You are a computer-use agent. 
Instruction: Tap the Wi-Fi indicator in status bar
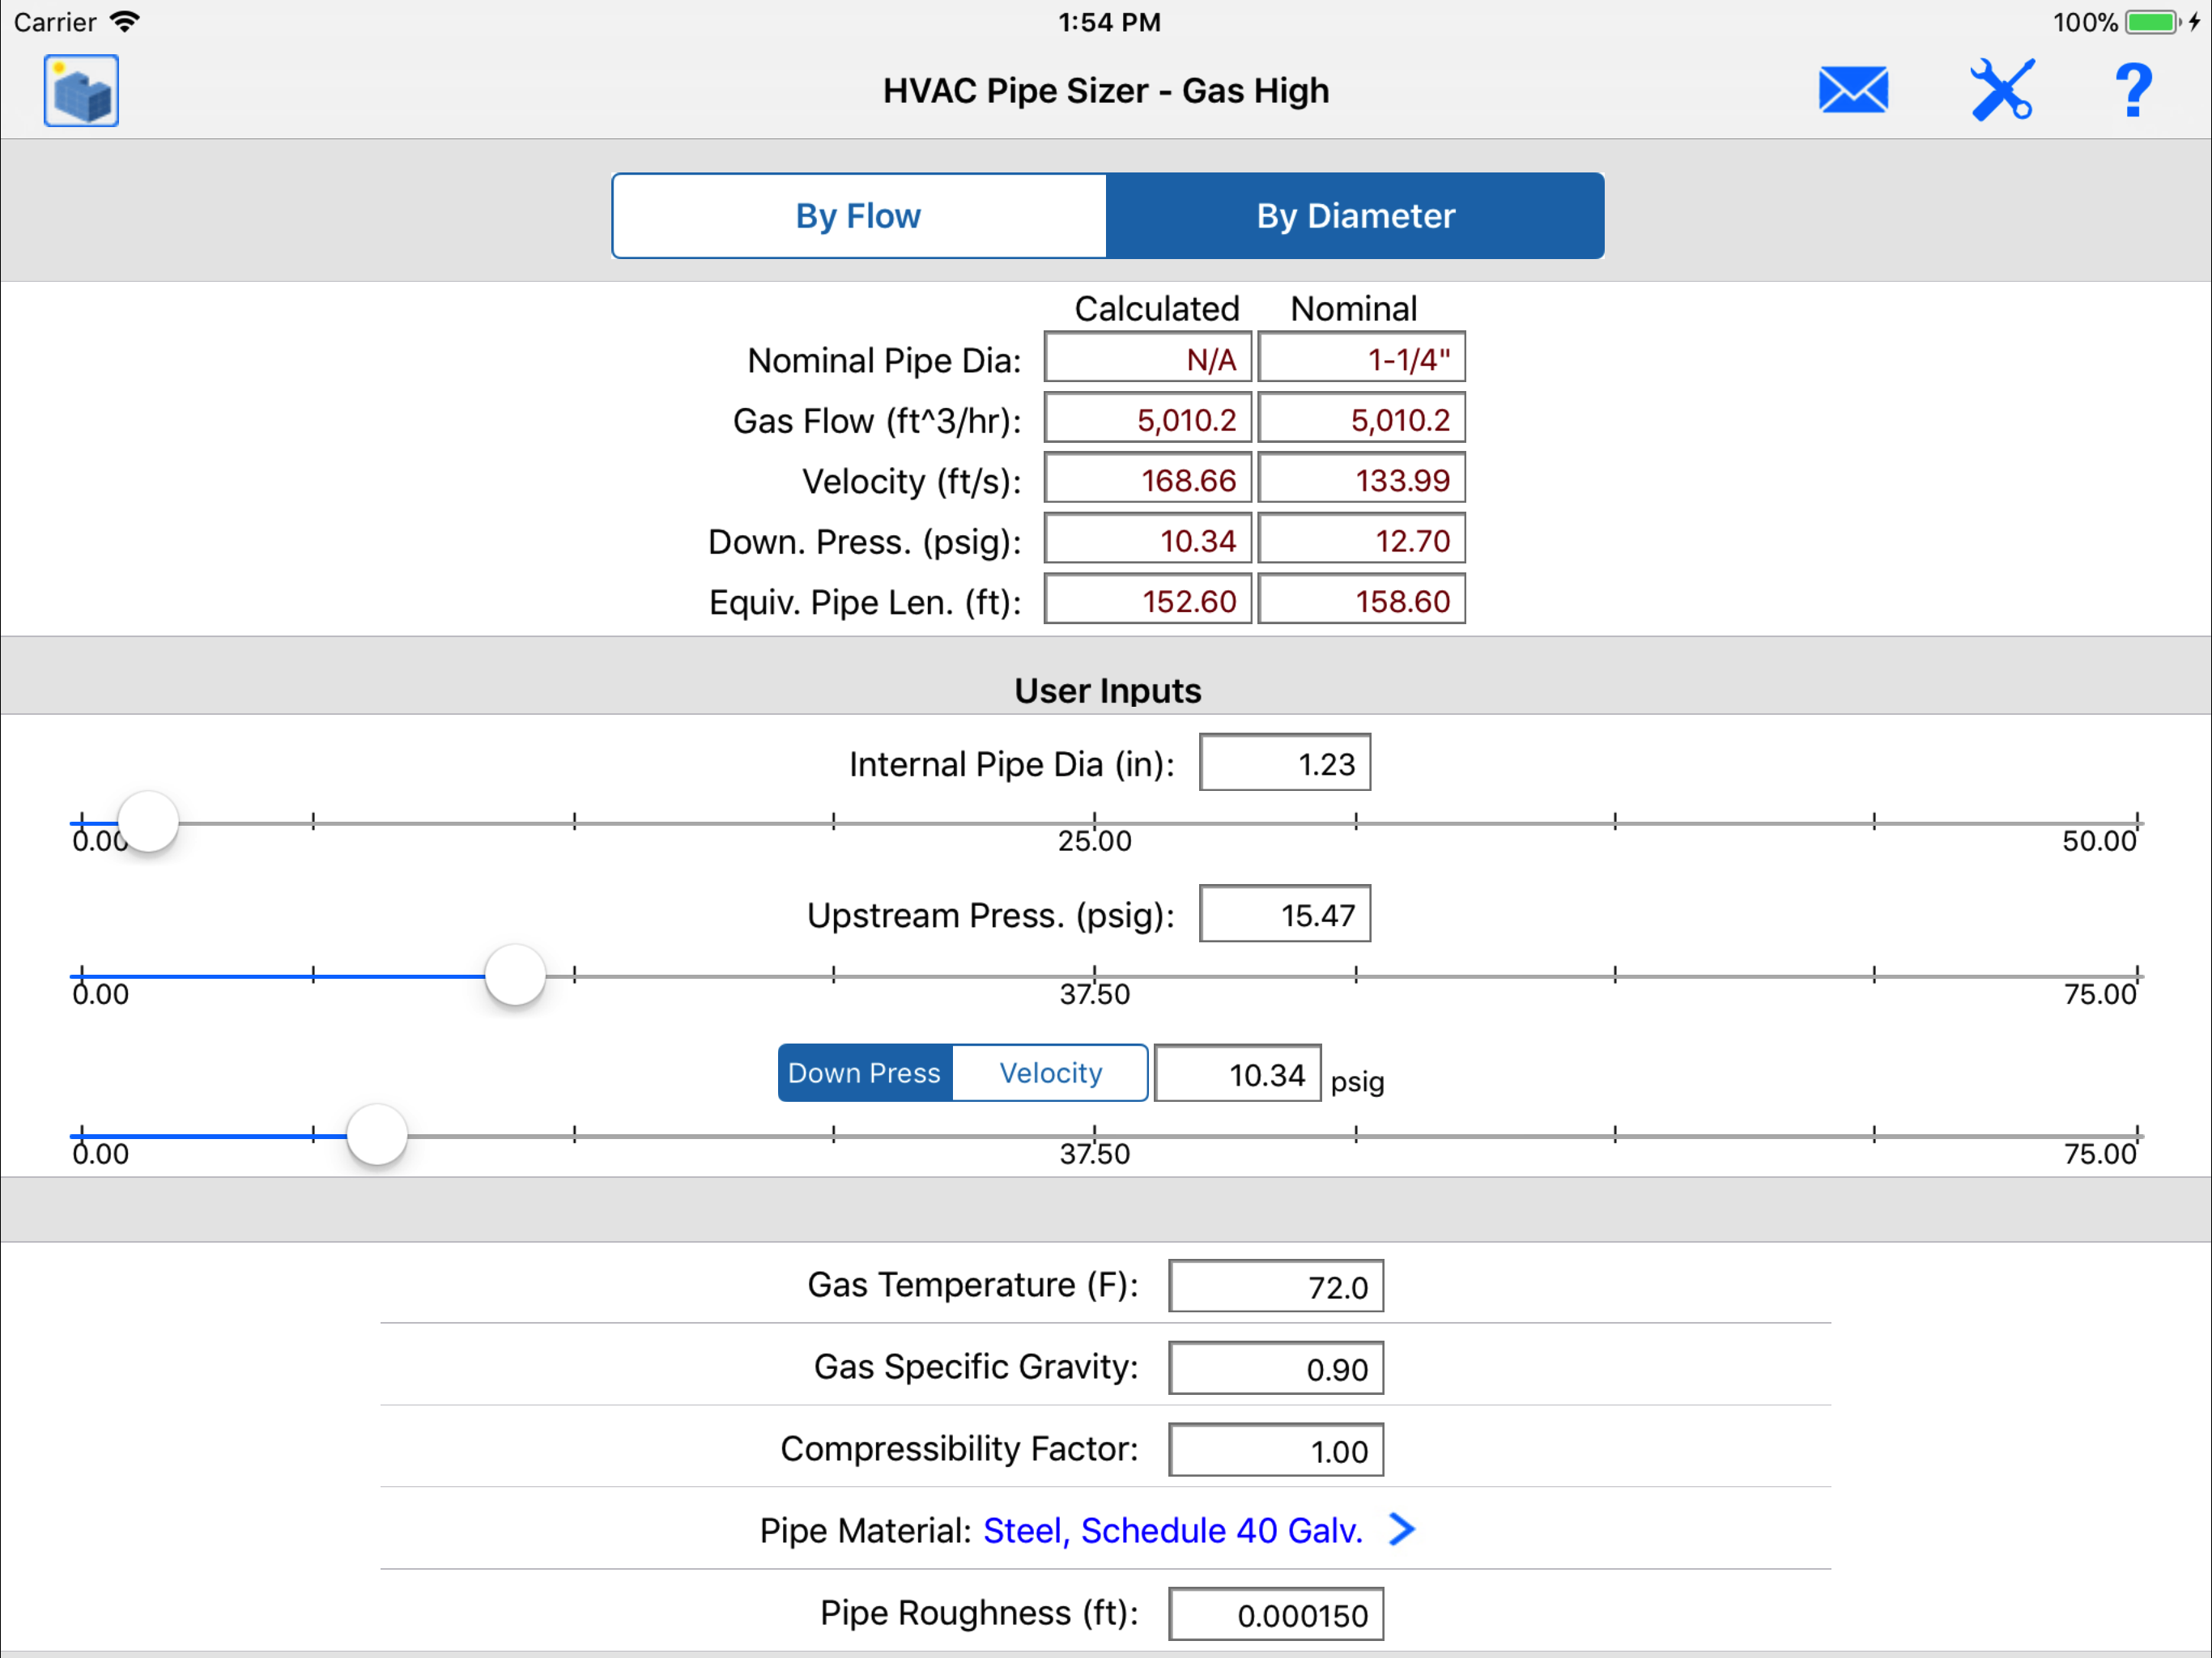point(125,22)
